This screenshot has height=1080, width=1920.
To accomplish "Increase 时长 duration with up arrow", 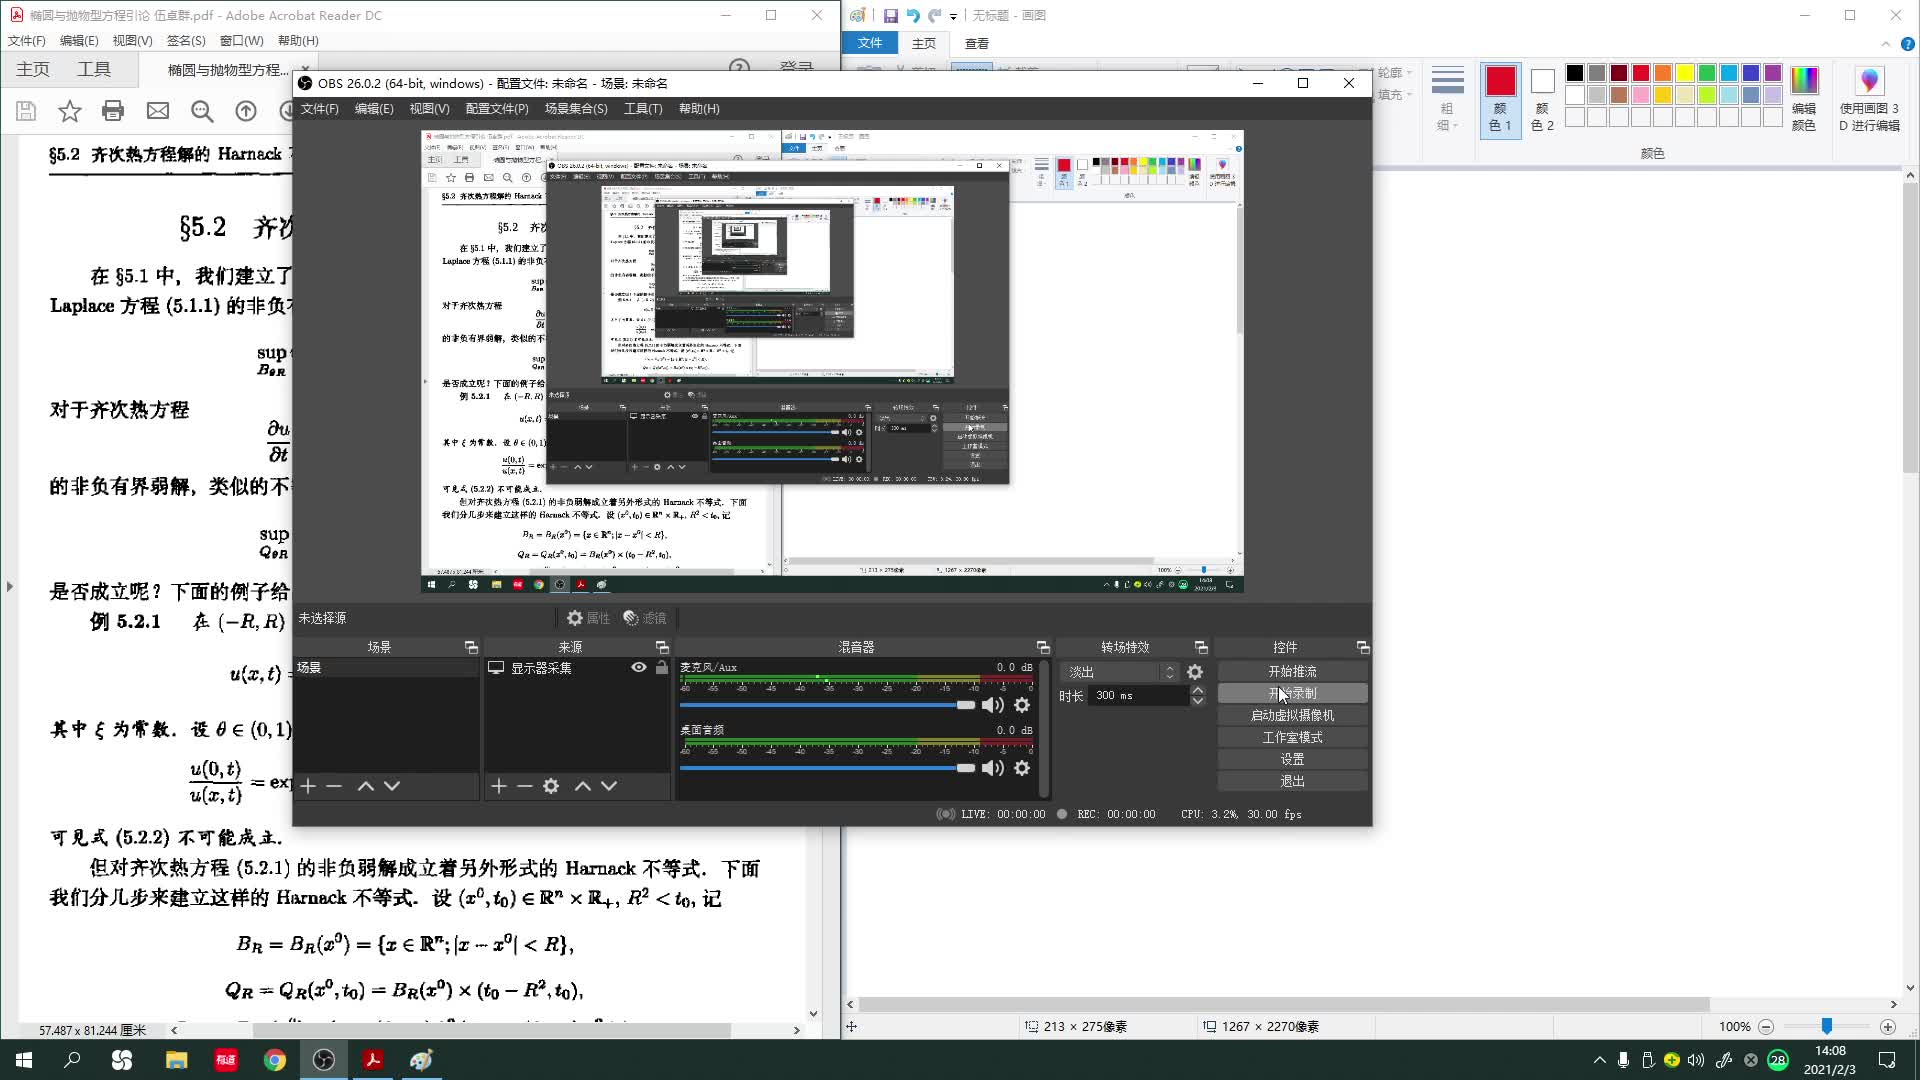I will [x=1197, y=690].
